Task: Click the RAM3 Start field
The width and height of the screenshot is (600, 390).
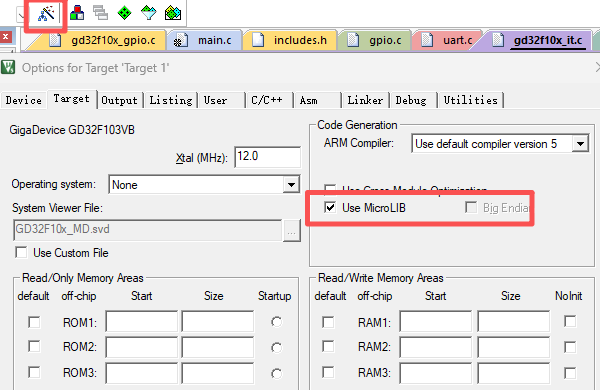Action: coord(435,373)
